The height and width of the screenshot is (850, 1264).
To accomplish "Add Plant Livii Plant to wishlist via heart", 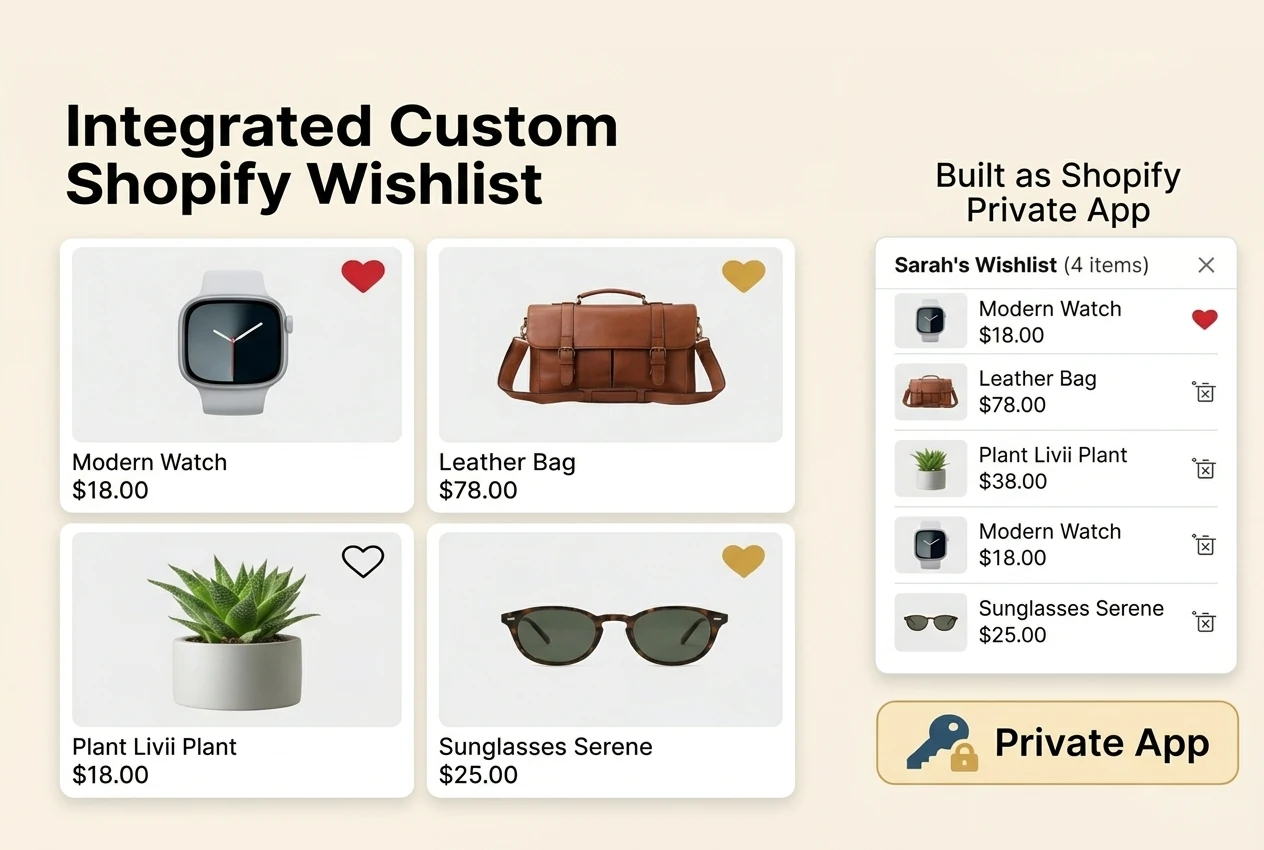I will [x=363, y=561].
